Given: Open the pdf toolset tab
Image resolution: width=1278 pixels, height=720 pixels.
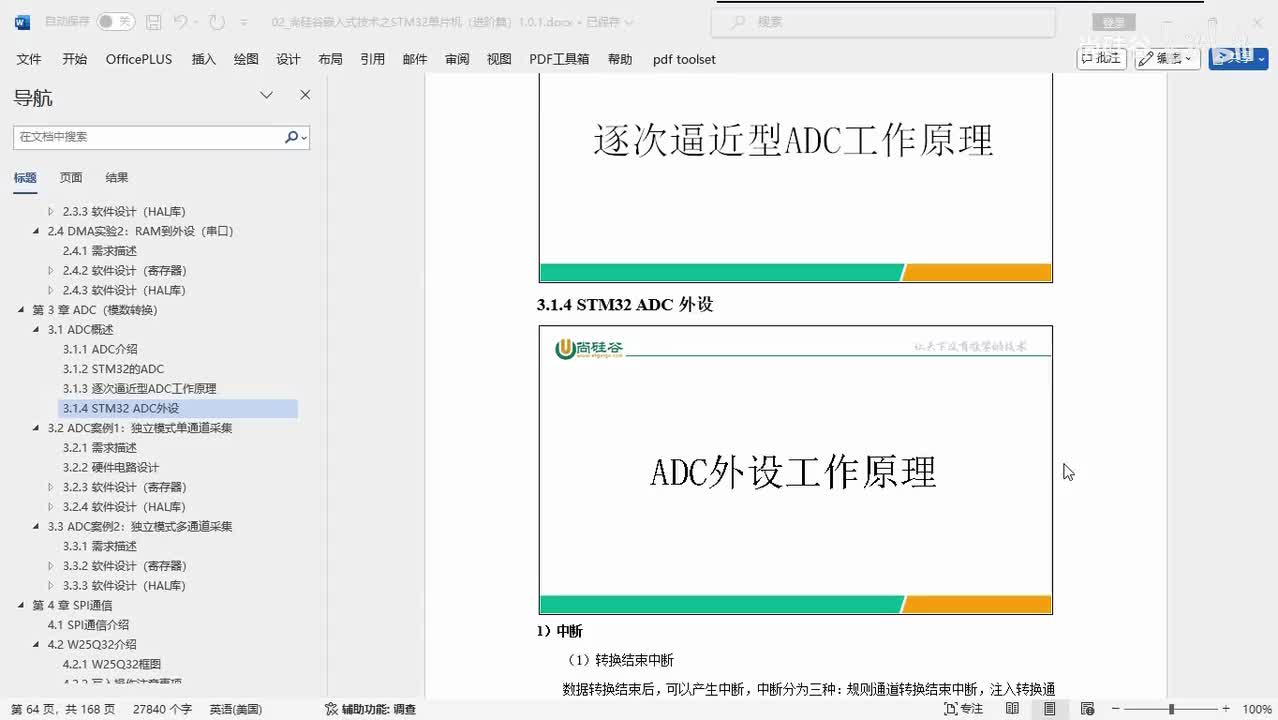Looking at the screenshot, I should pos(684,59).
